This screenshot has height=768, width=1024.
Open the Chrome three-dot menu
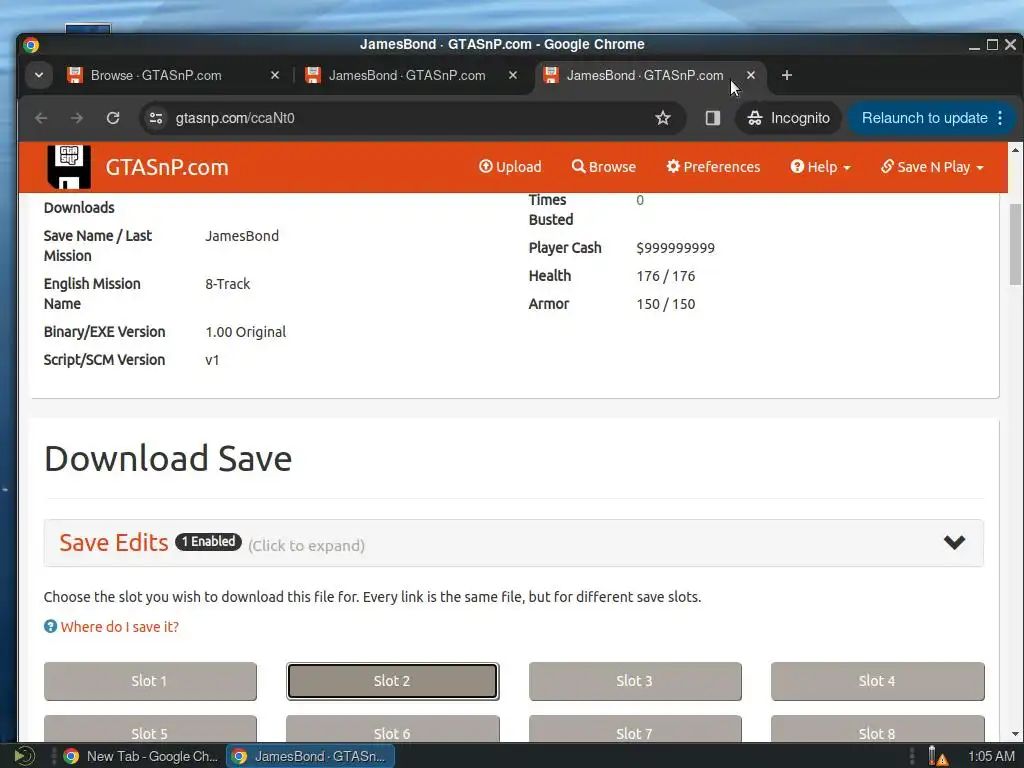(1000, 118)
